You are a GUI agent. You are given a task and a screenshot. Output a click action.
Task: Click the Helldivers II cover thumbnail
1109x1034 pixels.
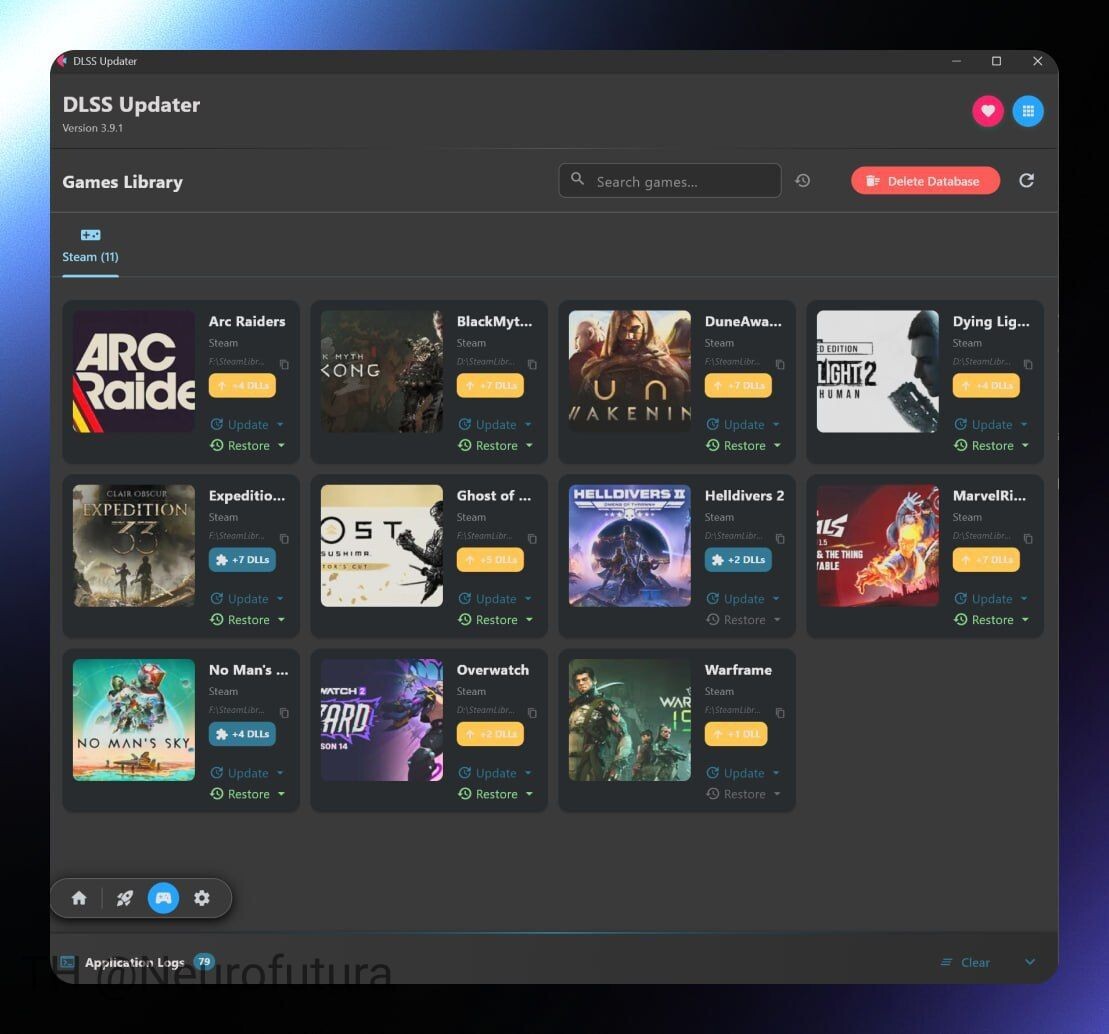629,545
